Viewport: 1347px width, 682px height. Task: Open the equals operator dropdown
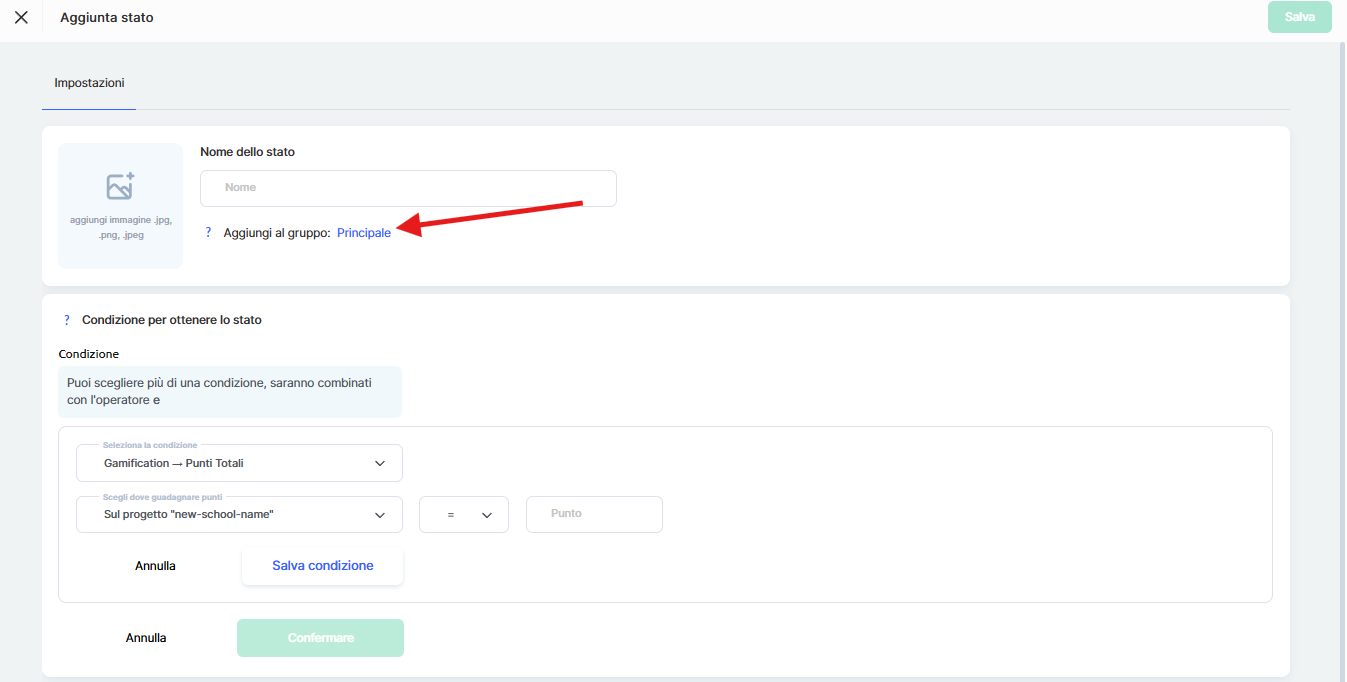pos(464,514)
